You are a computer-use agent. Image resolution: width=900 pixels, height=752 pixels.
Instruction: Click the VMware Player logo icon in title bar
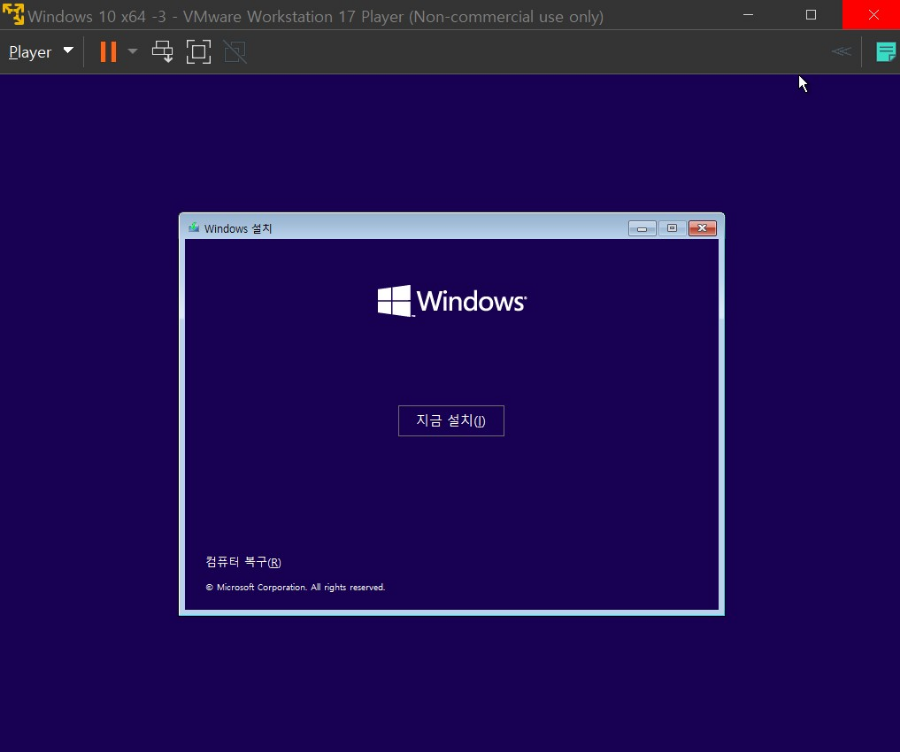[13, 15]
